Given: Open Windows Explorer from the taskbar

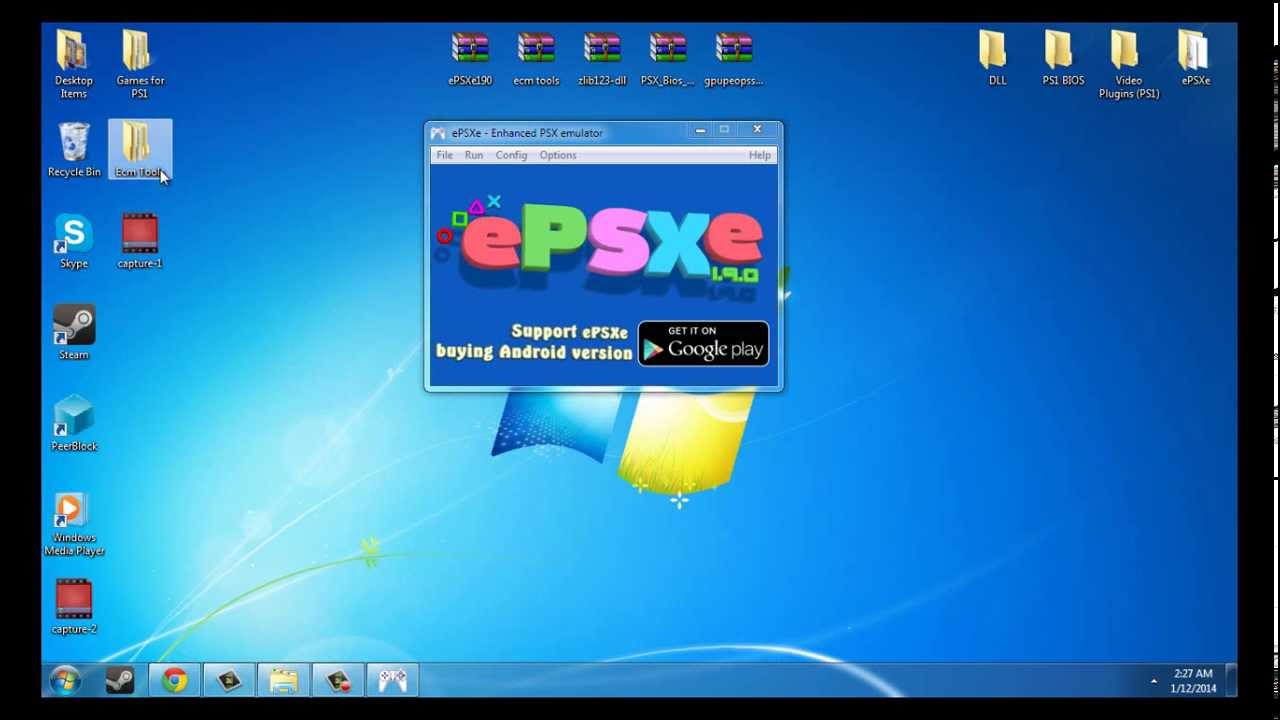Looking at the screenshot, I should (x=283, y=681).
